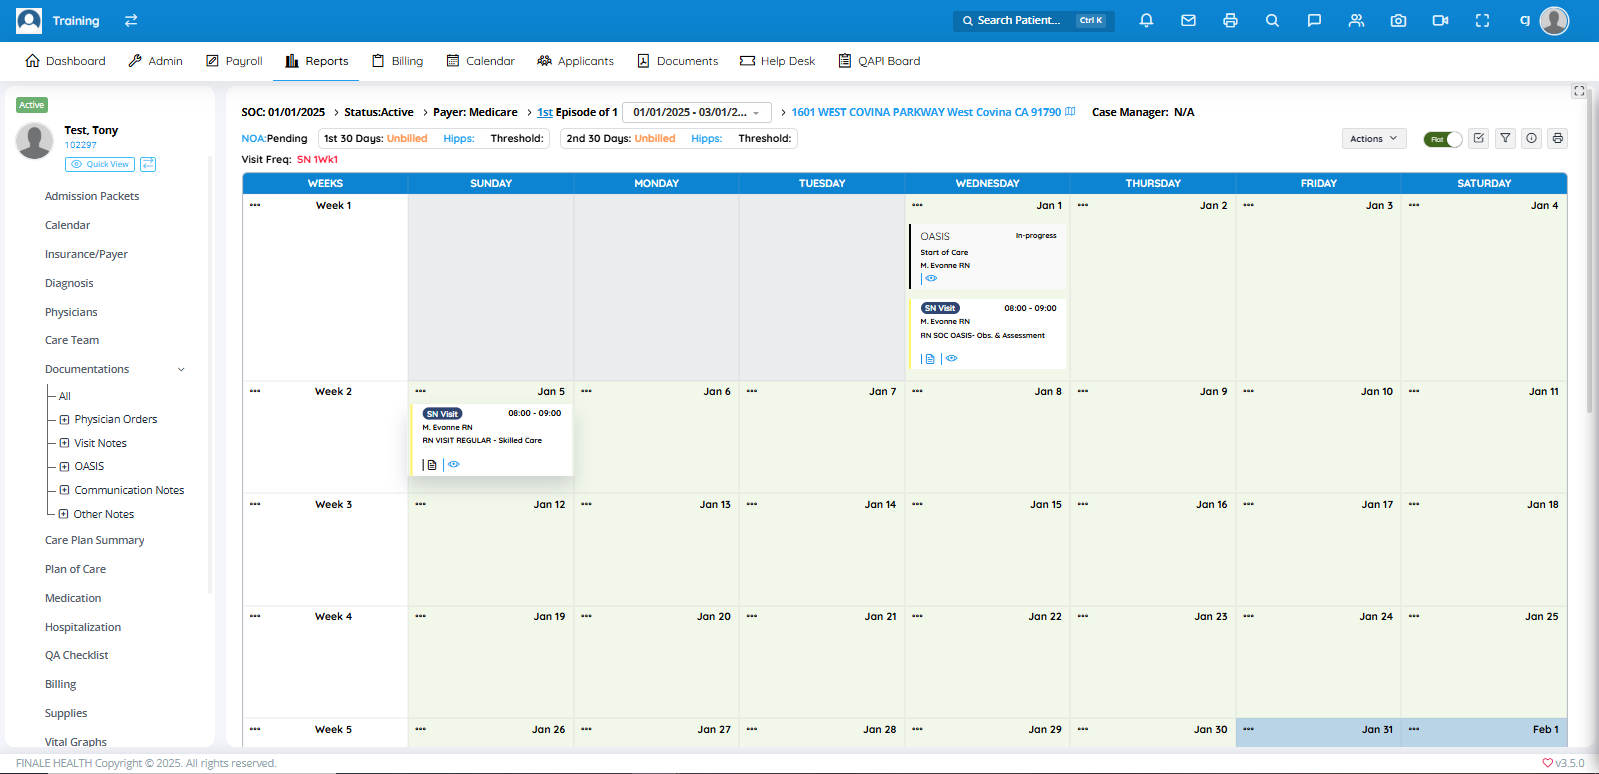Open the episode date range dropdown
The image size is (1599, 774).
point(696,112)
